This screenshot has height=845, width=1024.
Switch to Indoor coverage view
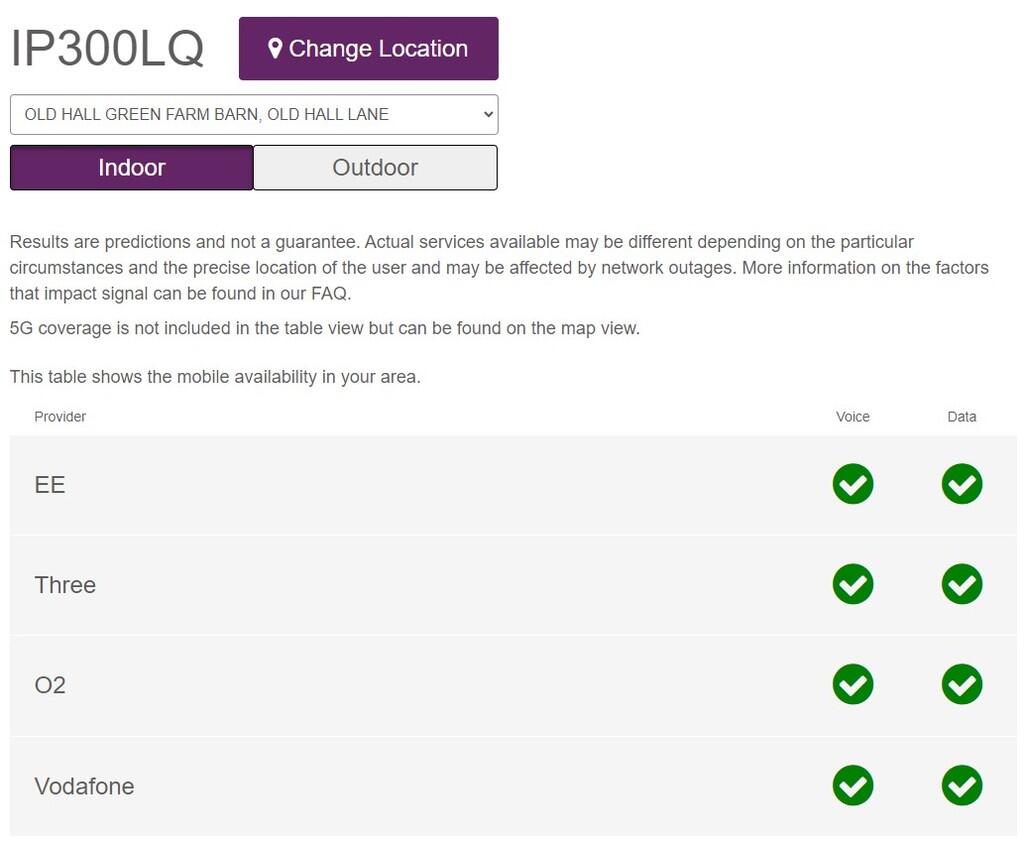[x=131, y=167]
